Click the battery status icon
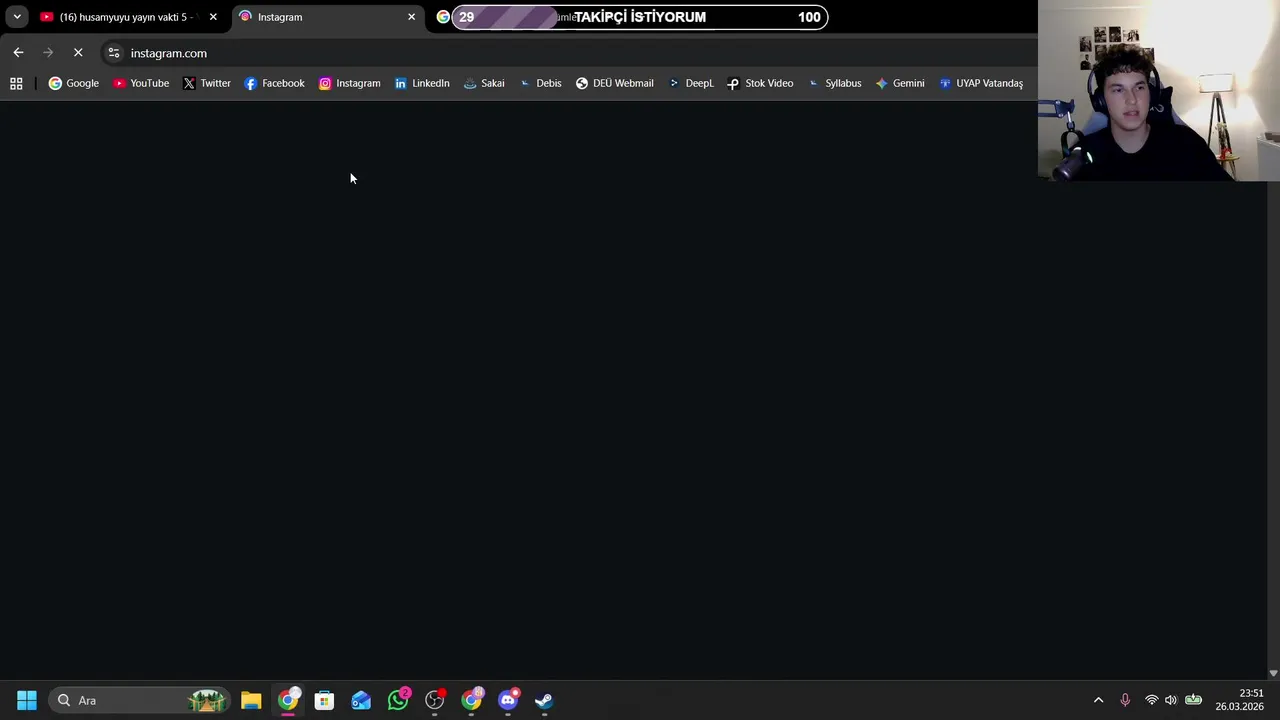This screenshot has width=1280, height=720. click(1193, 700)
